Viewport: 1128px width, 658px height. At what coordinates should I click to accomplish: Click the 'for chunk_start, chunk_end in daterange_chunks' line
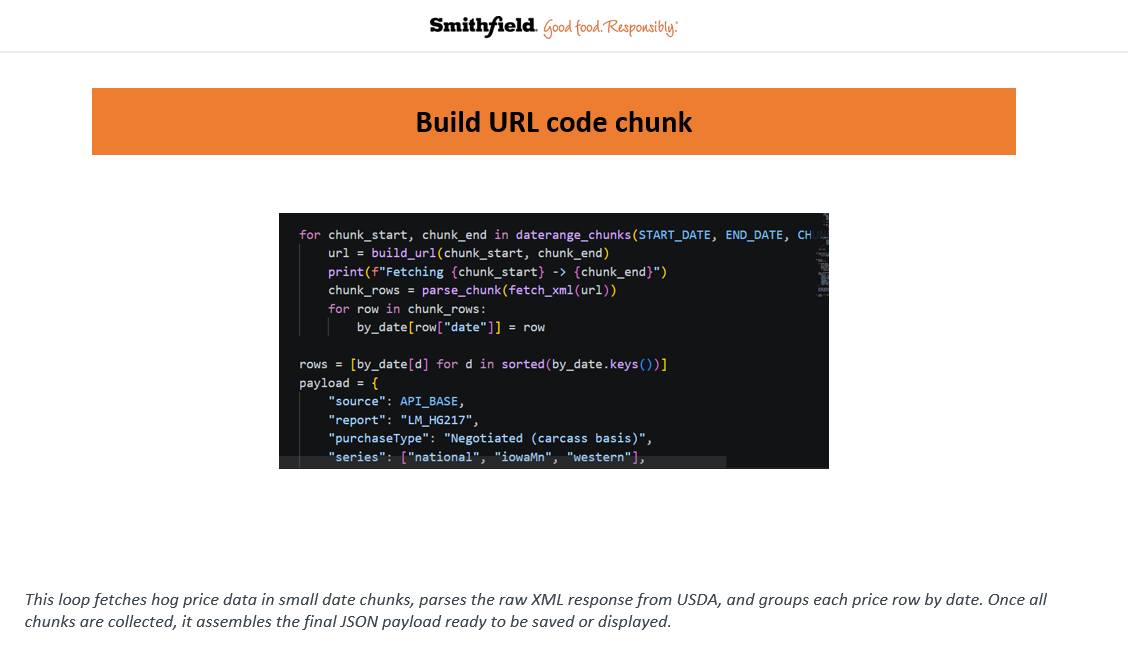[x=555, y=235]
